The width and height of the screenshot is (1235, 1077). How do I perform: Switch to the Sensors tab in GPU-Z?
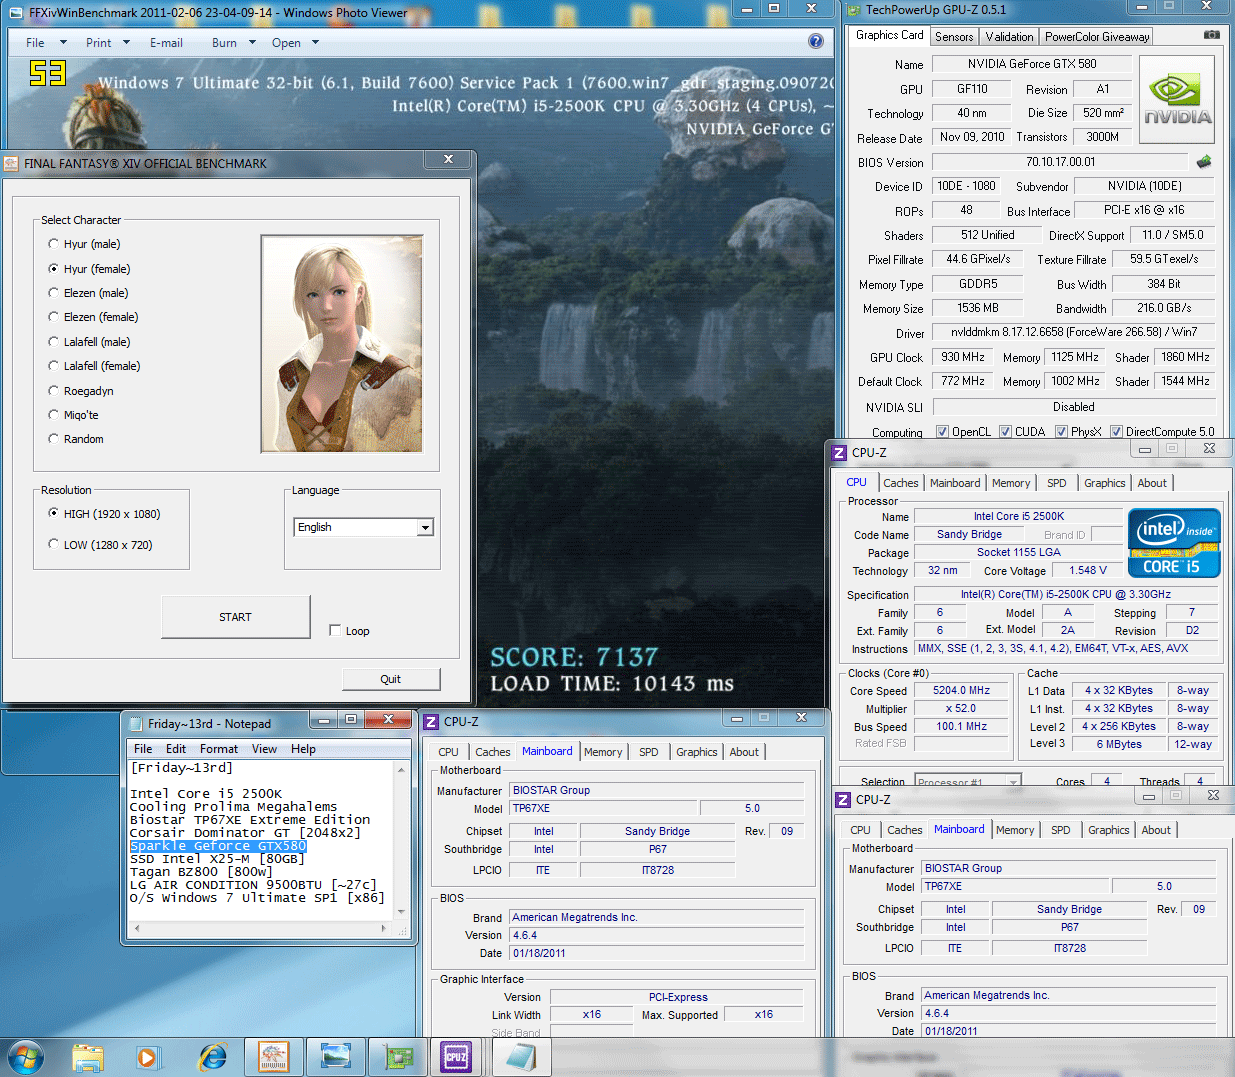953,37
